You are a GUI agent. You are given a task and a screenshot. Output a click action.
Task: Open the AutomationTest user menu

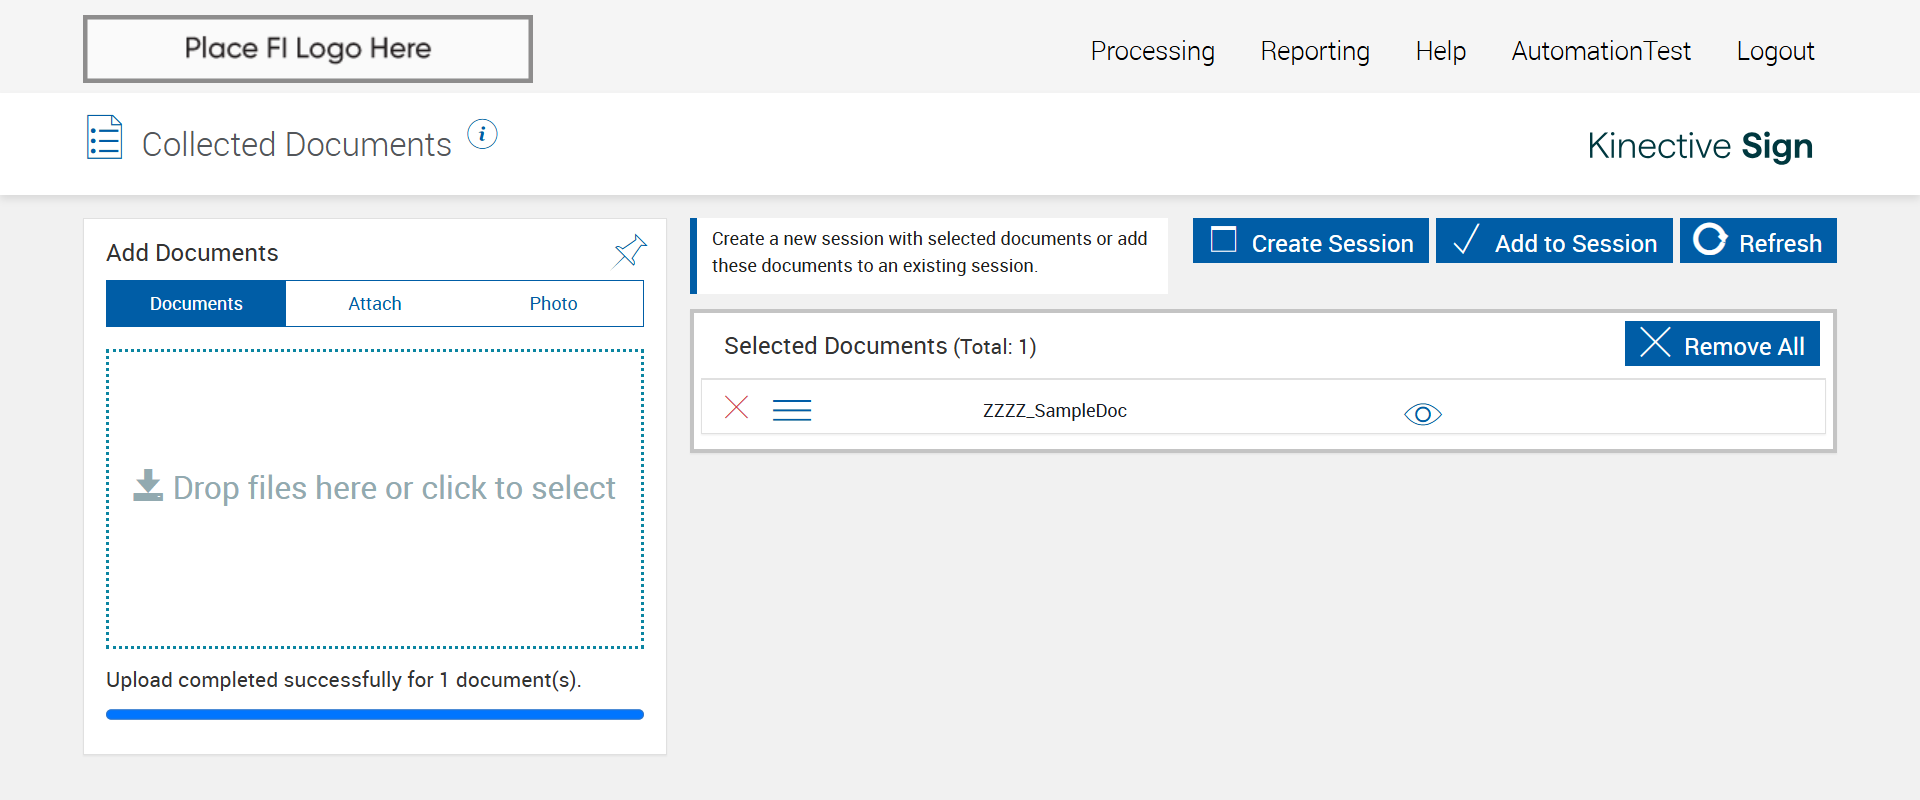[x=1601, y=51]
